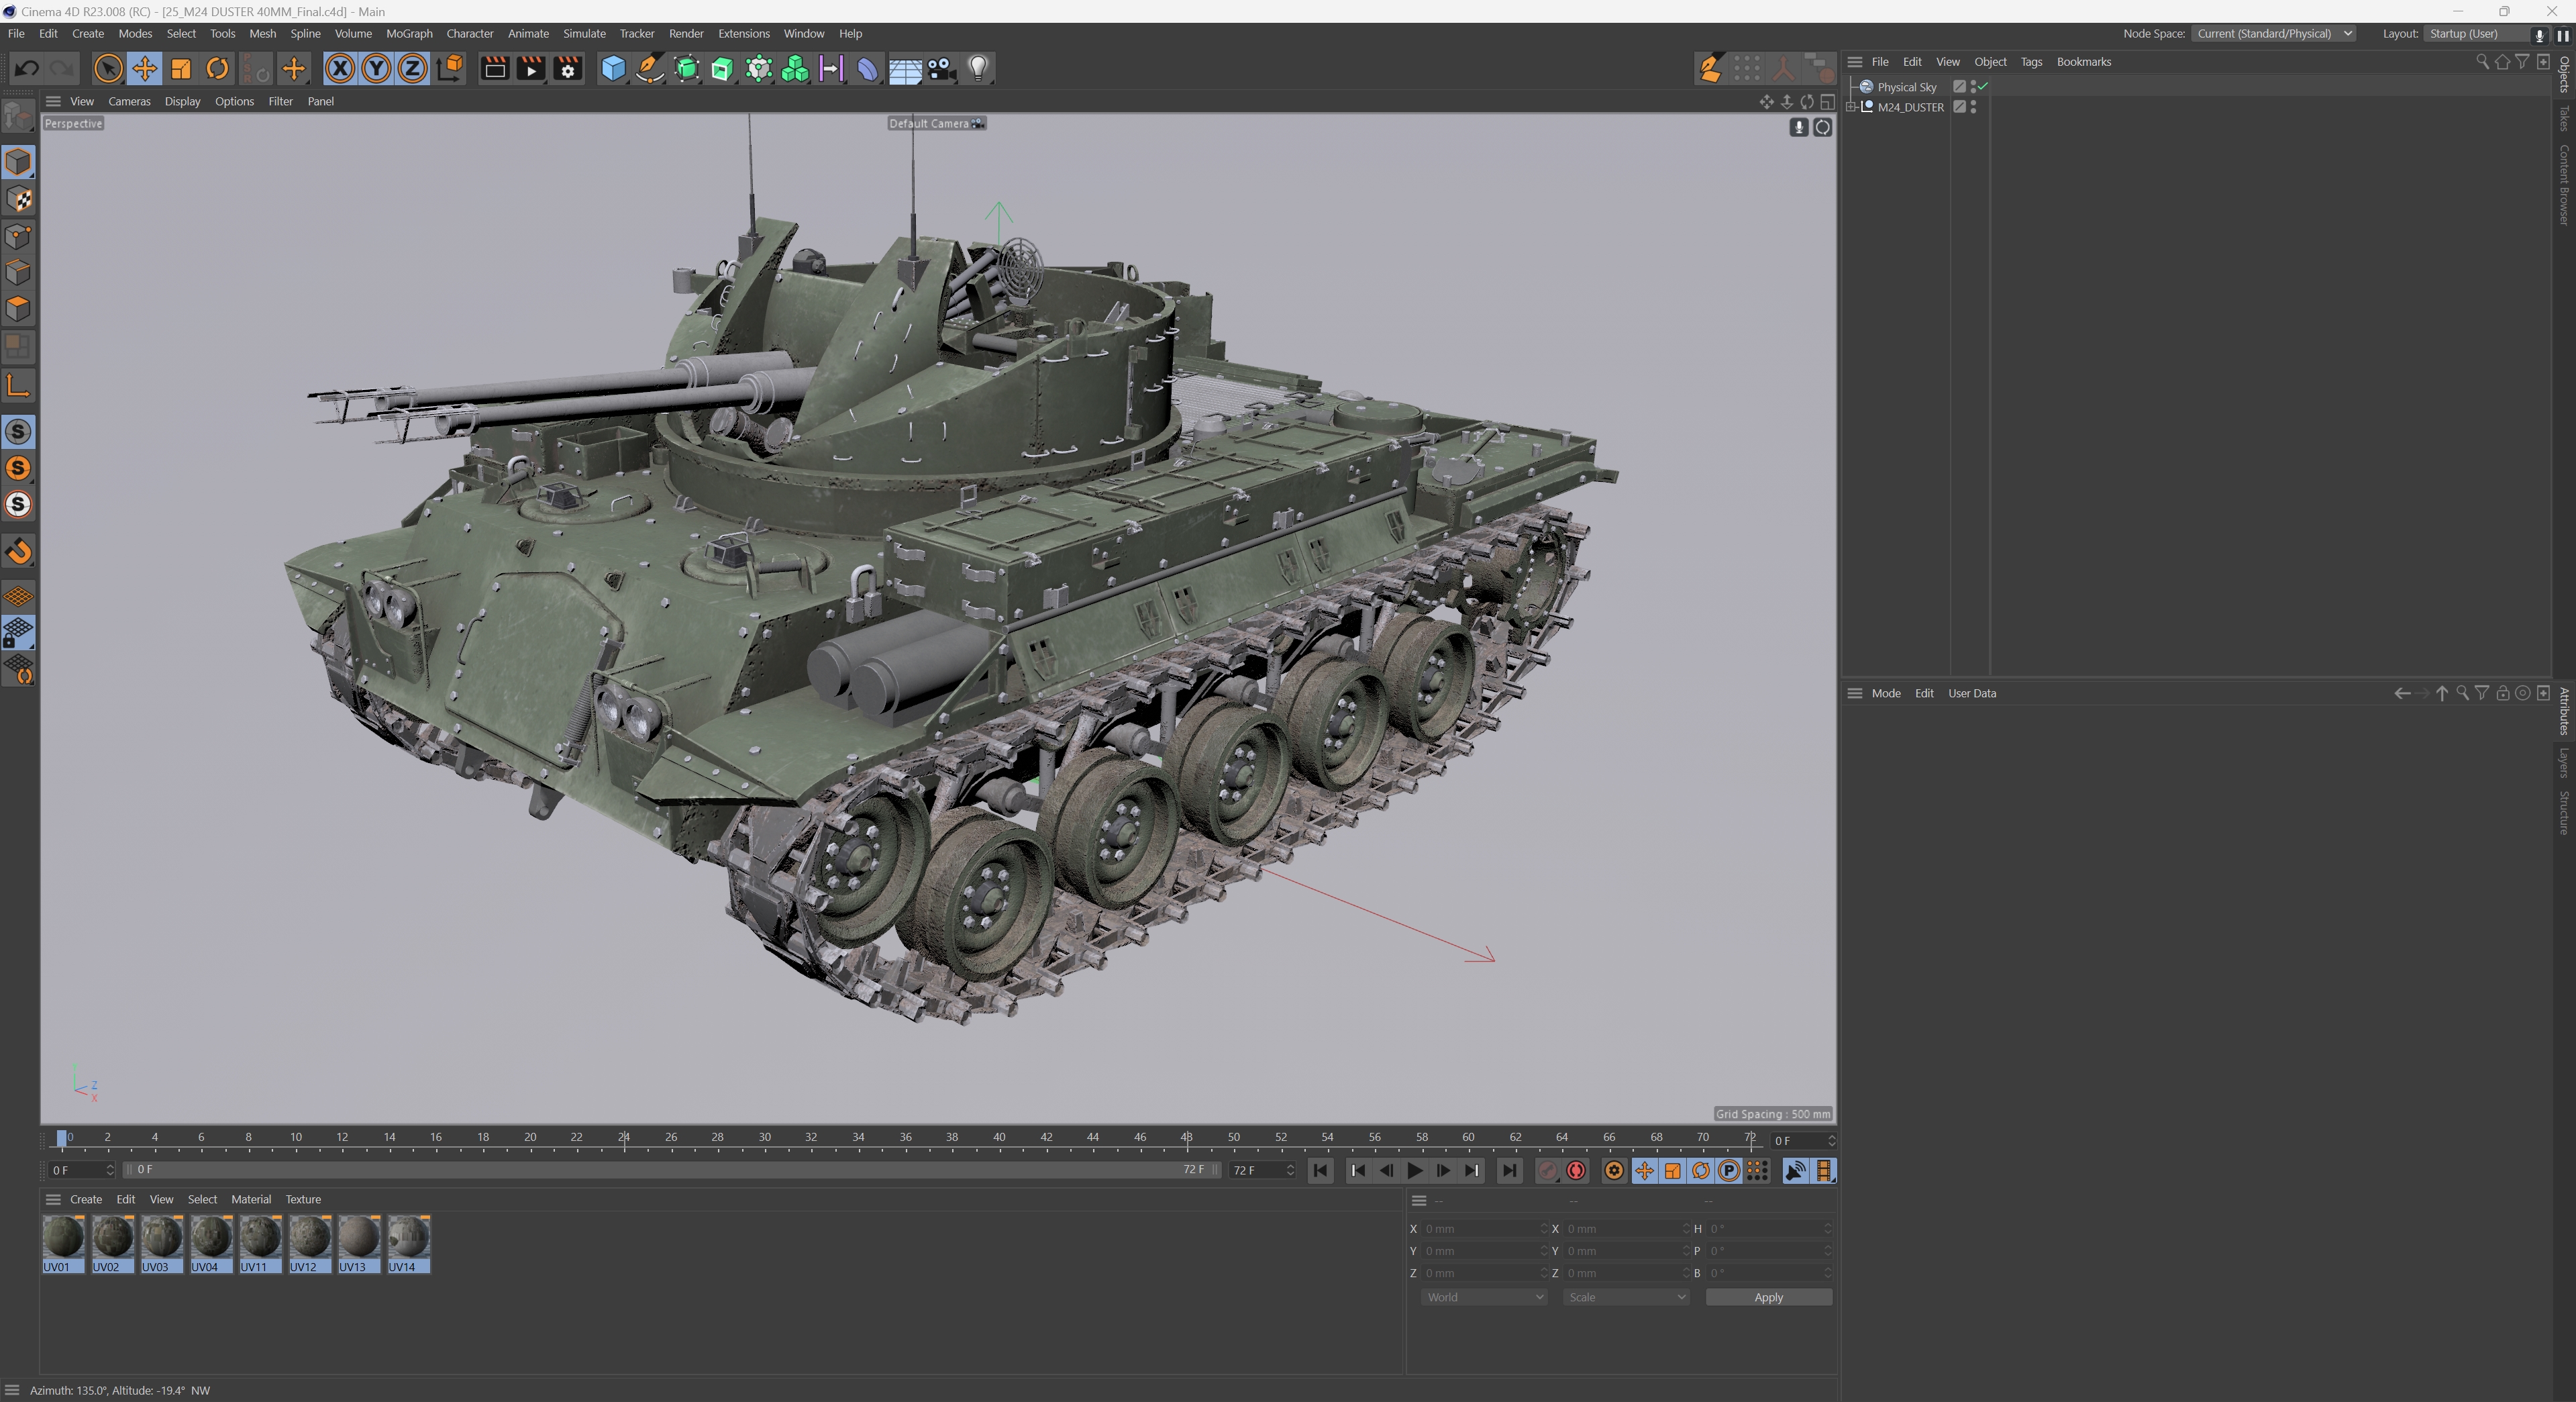Select the Rotate tool

(x=217, y=68)
